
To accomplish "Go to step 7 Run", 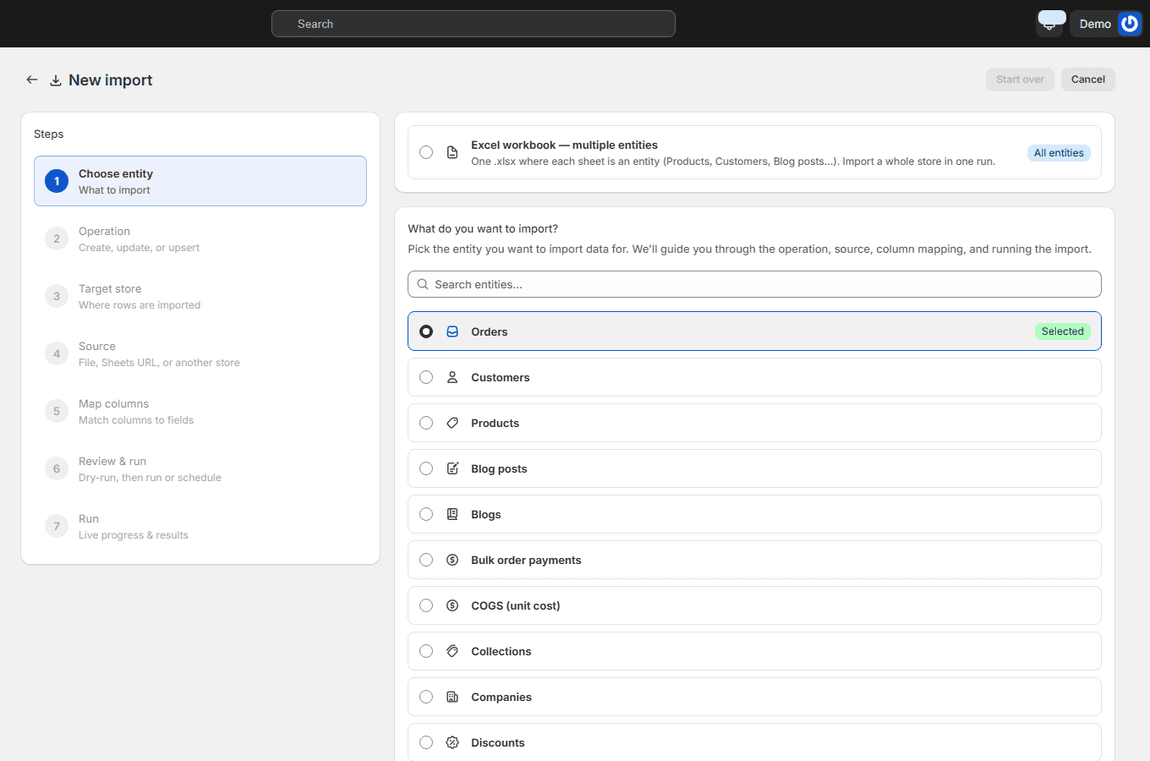I will pos(200,526).
